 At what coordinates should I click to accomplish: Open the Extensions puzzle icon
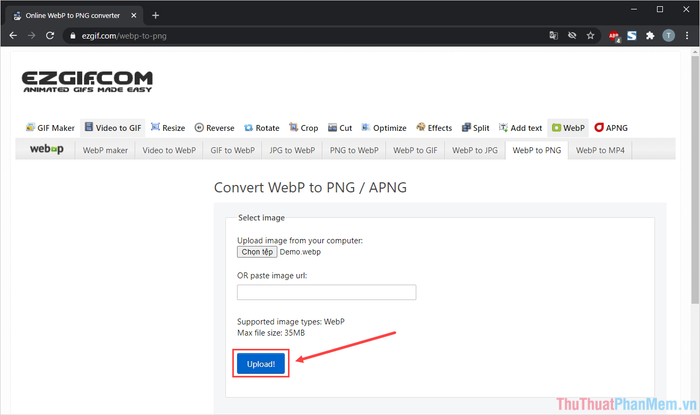click(x=650, y=35)
